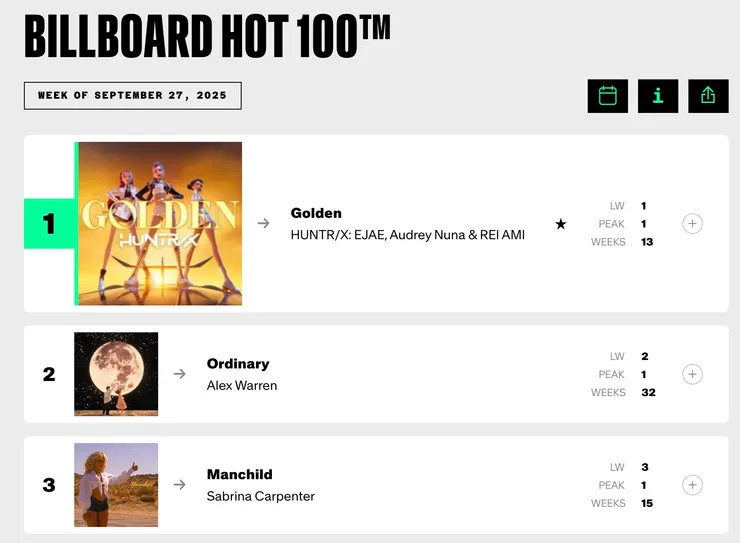Screen dimensions: 740x543
Task: Expand the Ordinary row using plus button
Action: (x=692, y=374)
